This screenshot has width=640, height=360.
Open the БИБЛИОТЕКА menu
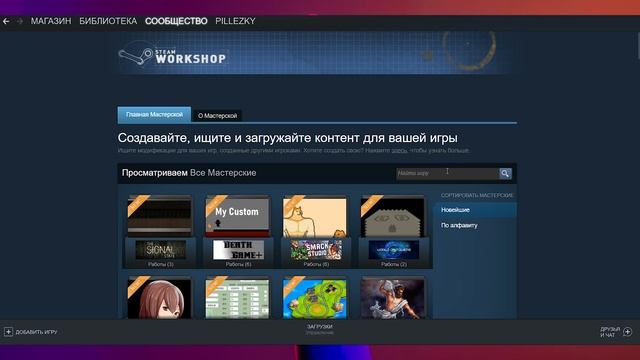pyautogui.click(x=108, y=21)
